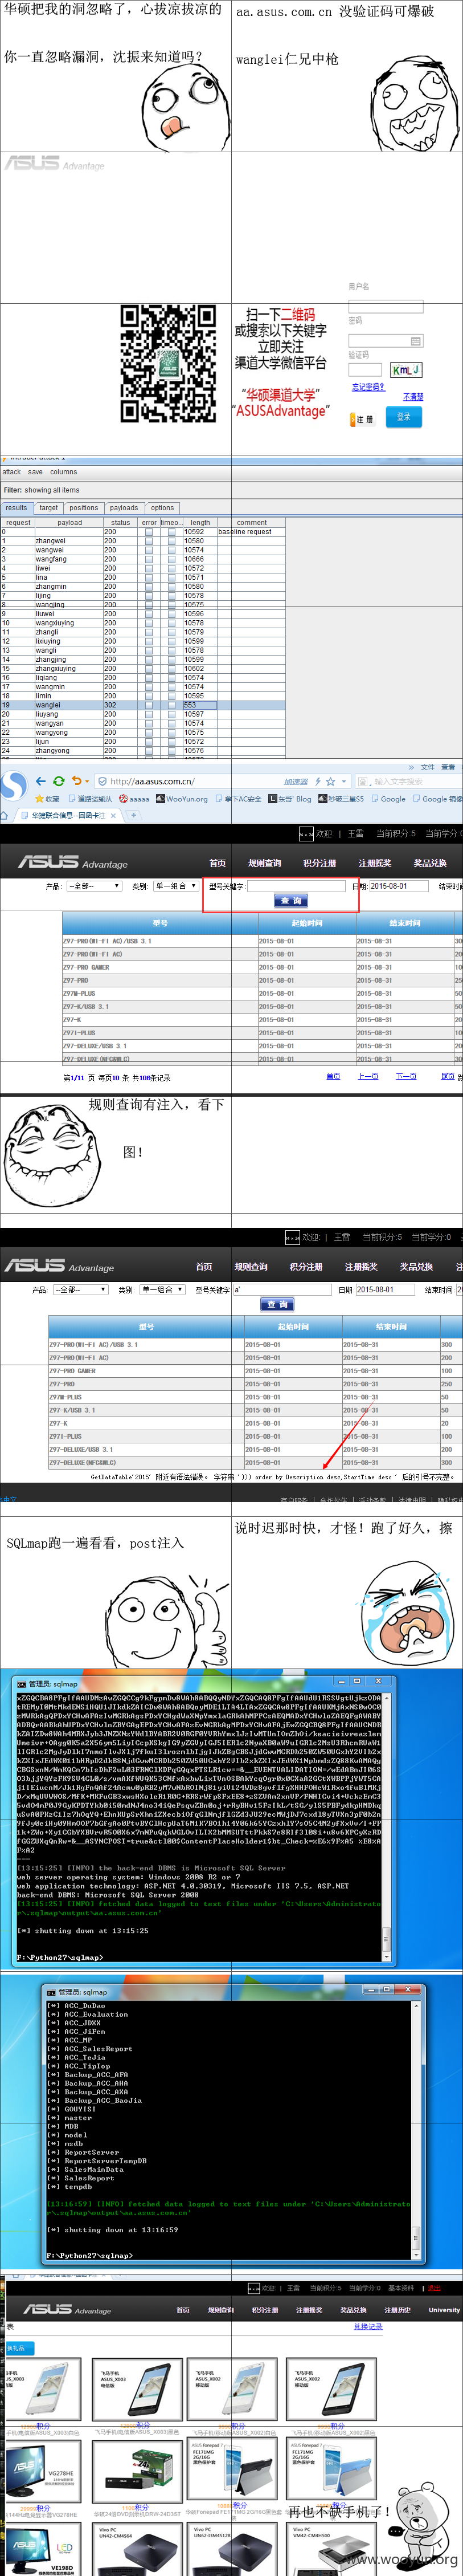
Task: Switch to the results tab in intruder window
Action: click(17, 508)
